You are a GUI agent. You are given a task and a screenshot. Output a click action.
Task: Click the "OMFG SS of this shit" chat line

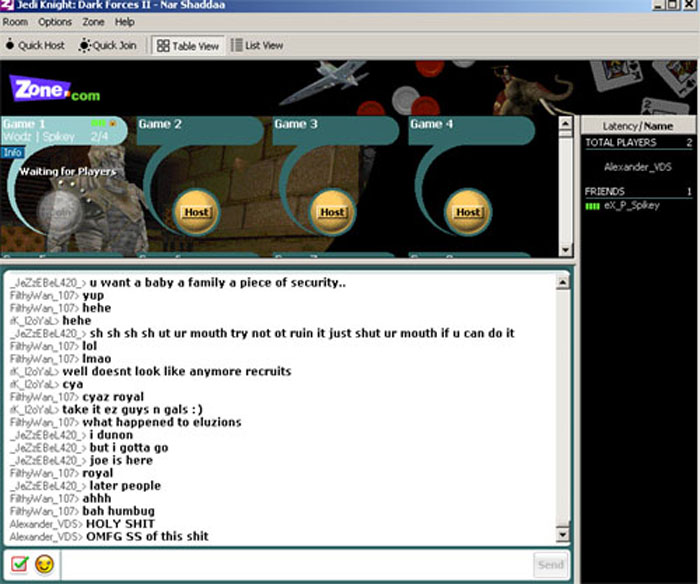147,536
